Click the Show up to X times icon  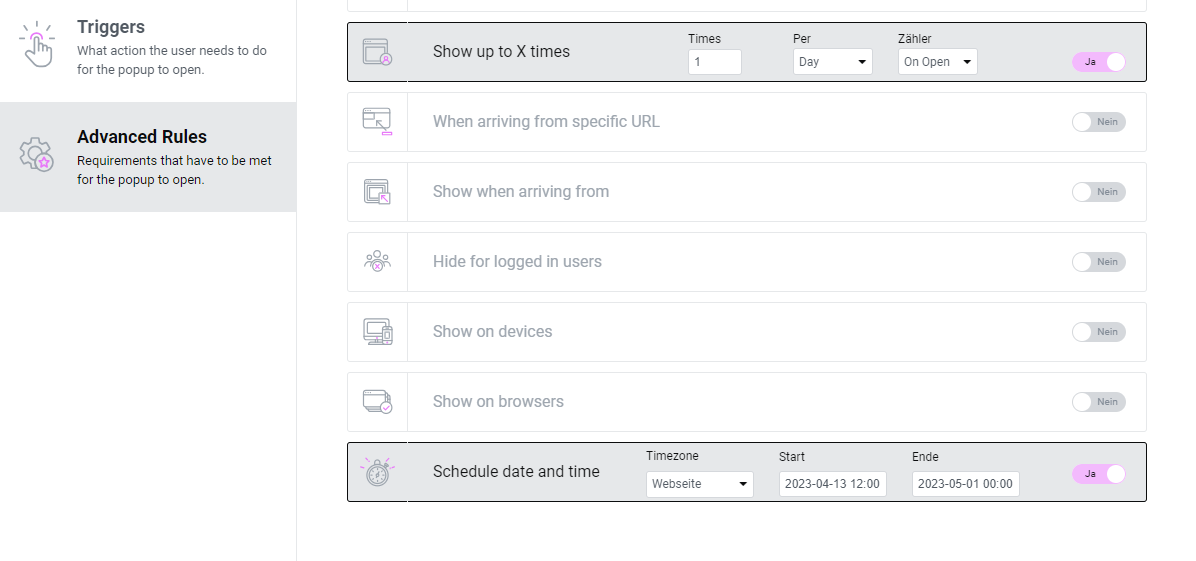[x=377, y=52]
